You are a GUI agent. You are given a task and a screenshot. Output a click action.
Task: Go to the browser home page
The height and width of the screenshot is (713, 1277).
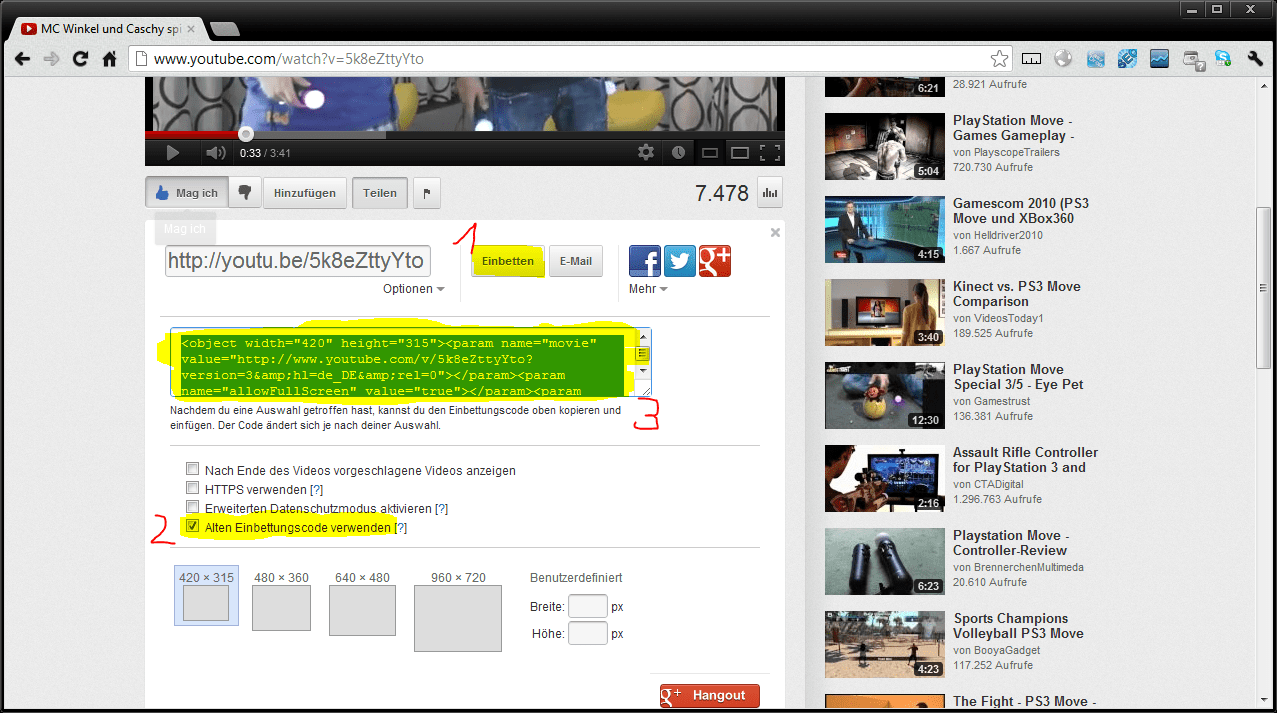pyautogui.click(x=110, y=58)
